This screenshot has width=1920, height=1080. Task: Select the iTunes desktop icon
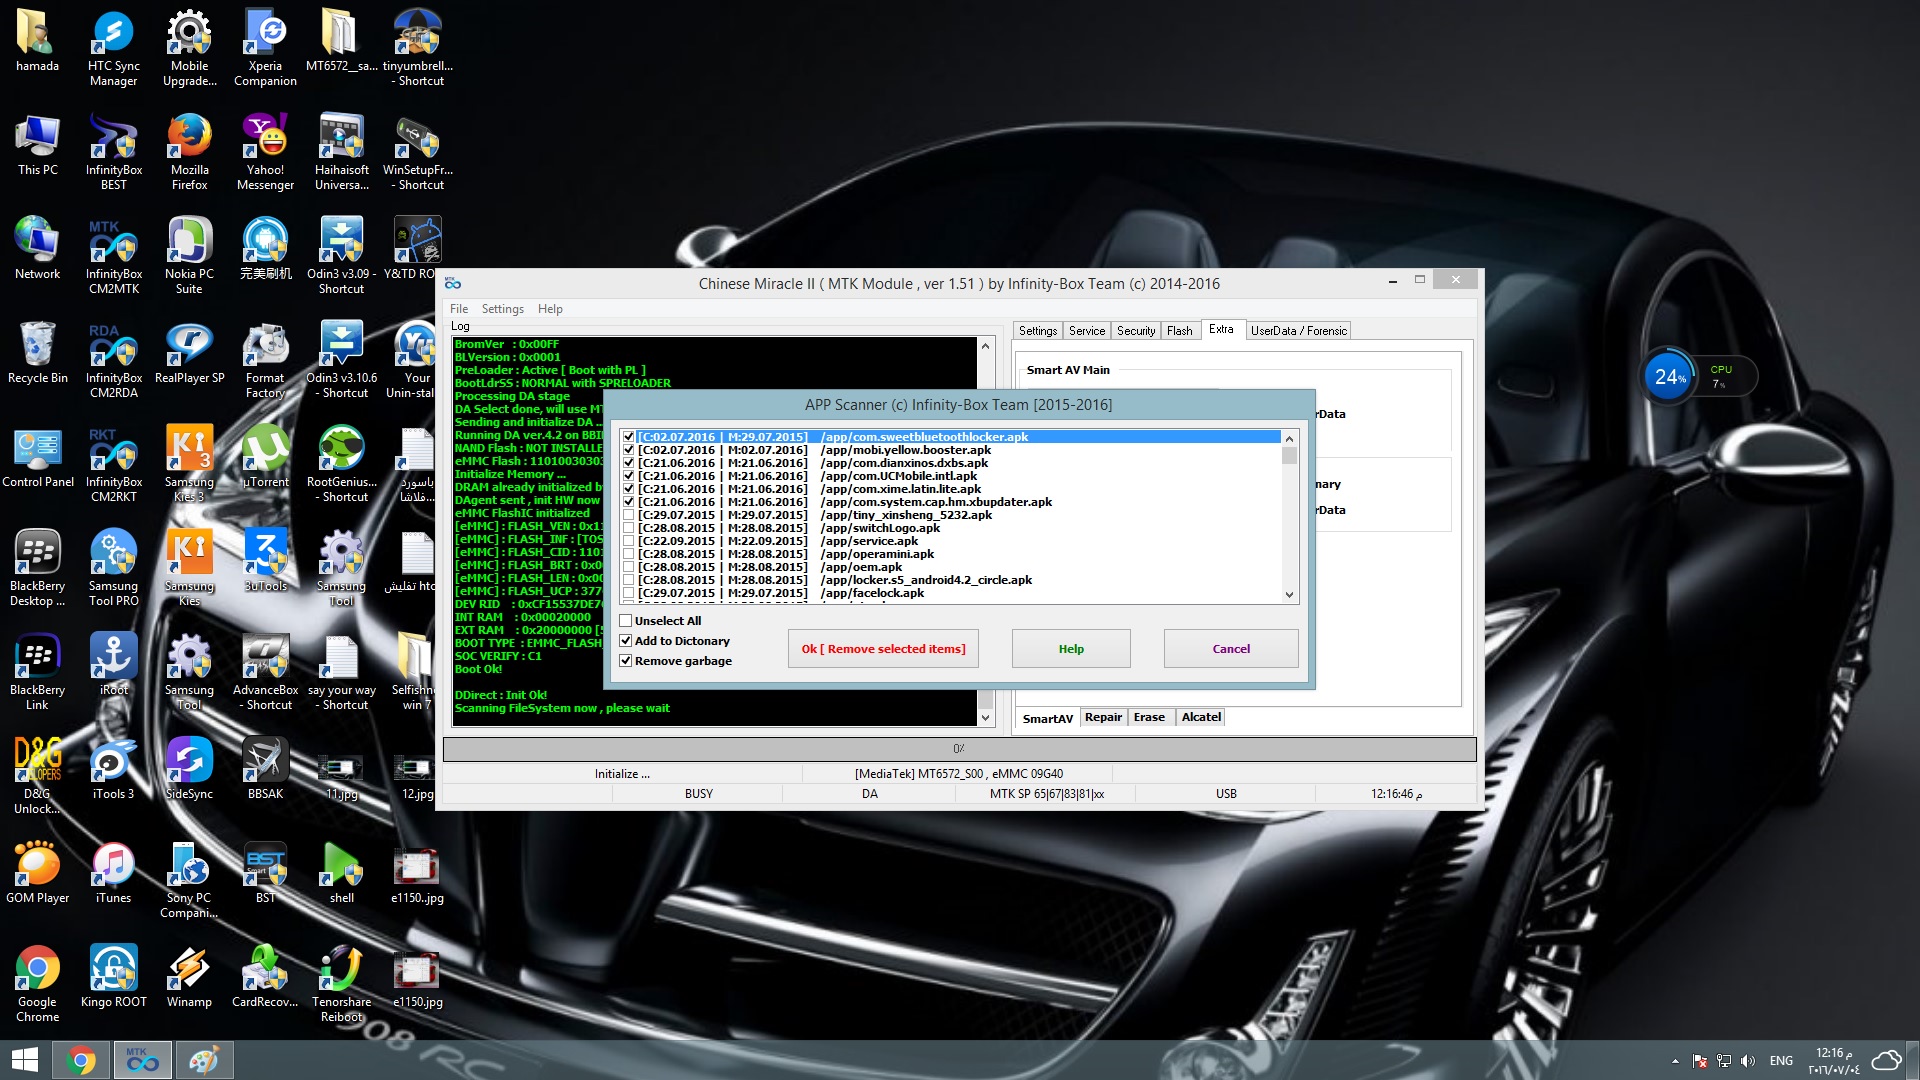coord(113,872)
